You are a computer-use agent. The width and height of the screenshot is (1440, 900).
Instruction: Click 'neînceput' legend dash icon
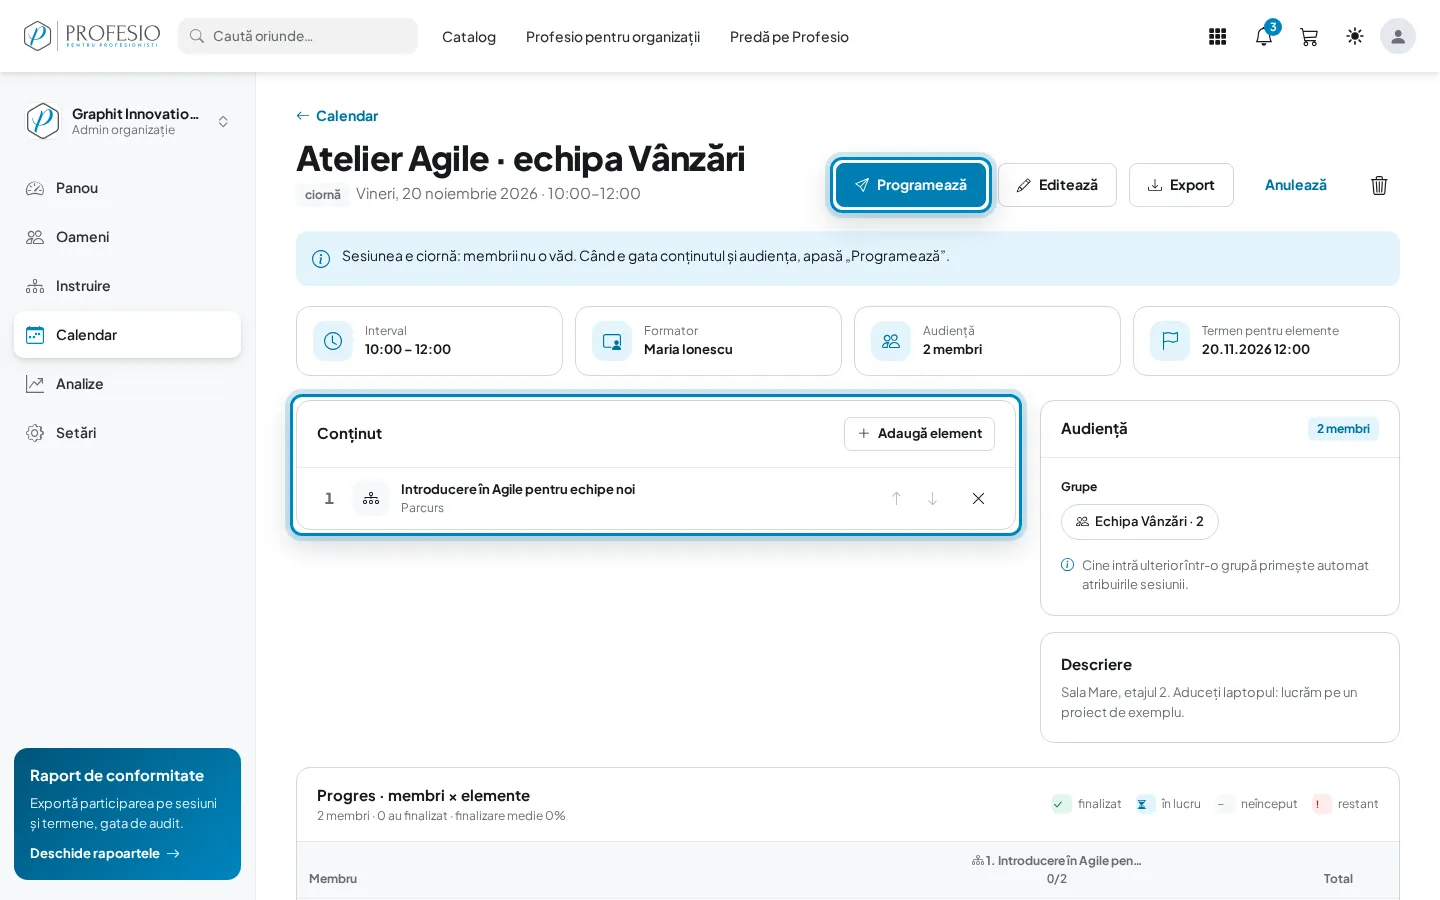click(1224, 804)
